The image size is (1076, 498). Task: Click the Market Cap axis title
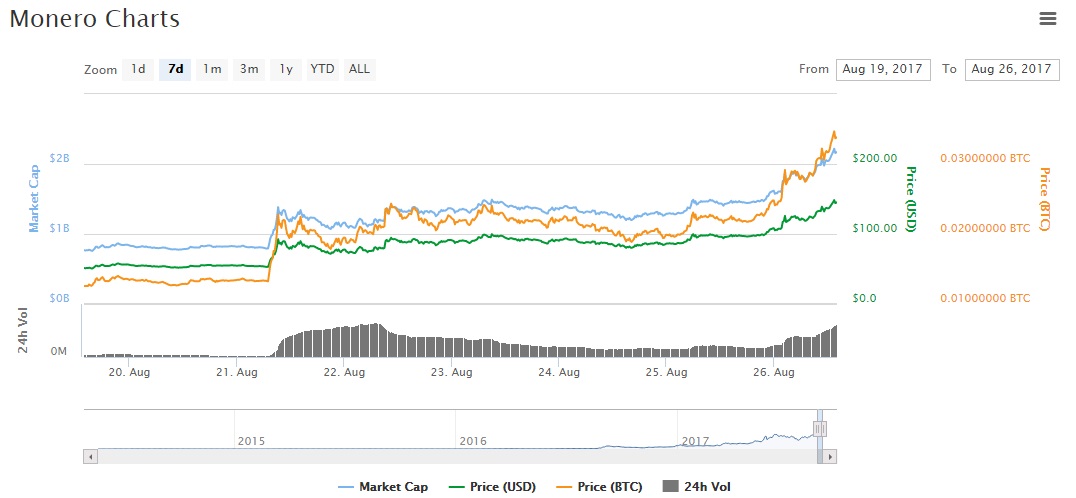tap(34, 198)
